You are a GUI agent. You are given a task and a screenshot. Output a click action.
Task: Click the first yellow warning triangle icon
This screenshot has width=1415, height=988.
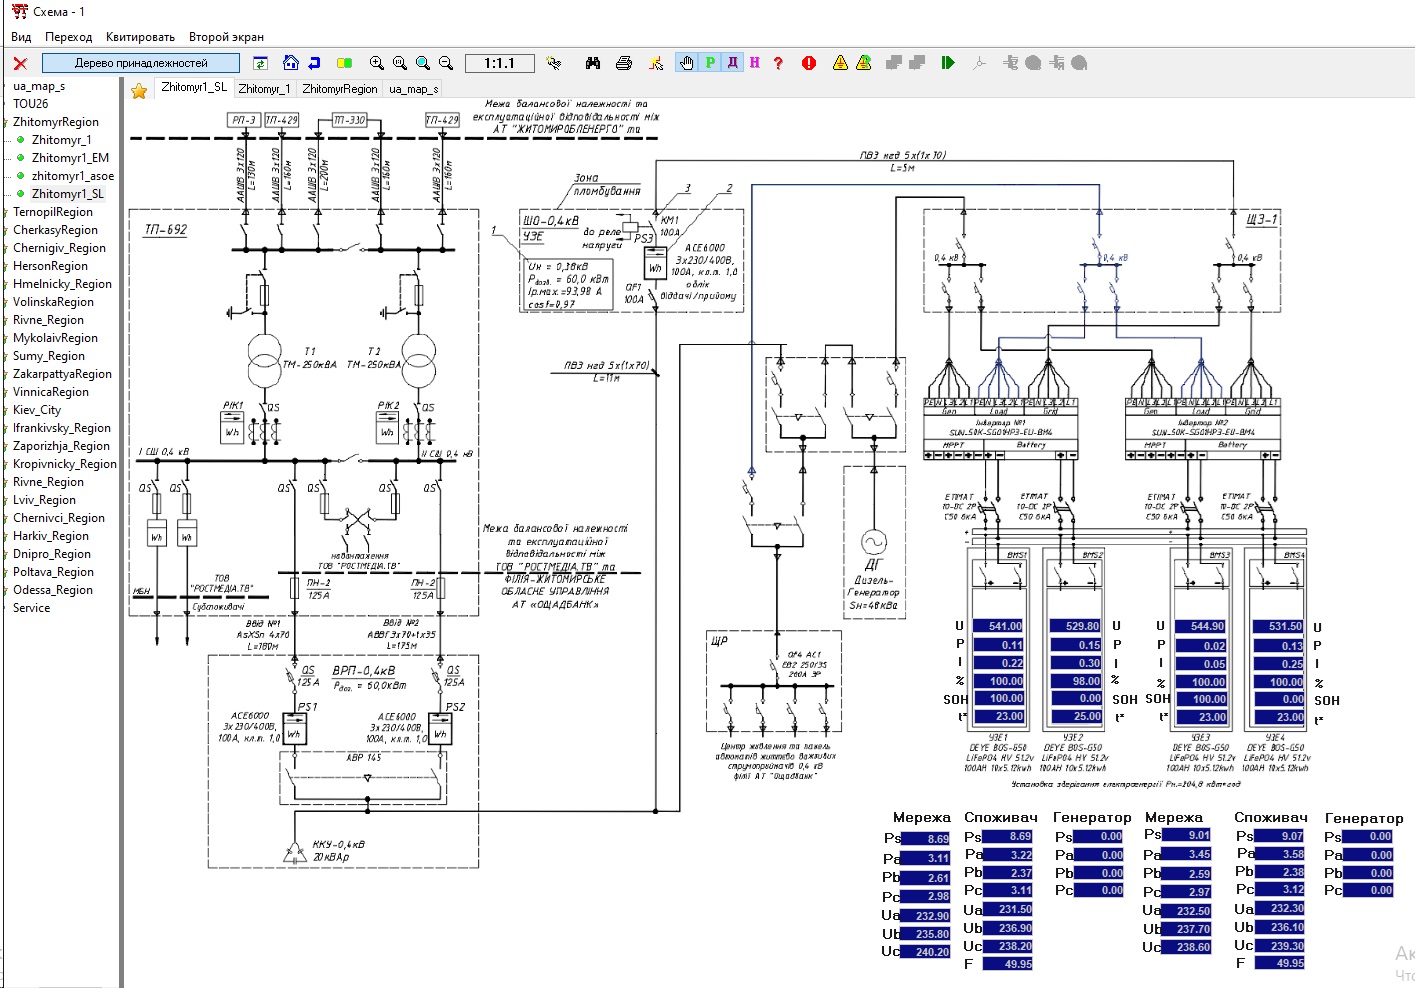pyautogui.click(x=840, y=63)
